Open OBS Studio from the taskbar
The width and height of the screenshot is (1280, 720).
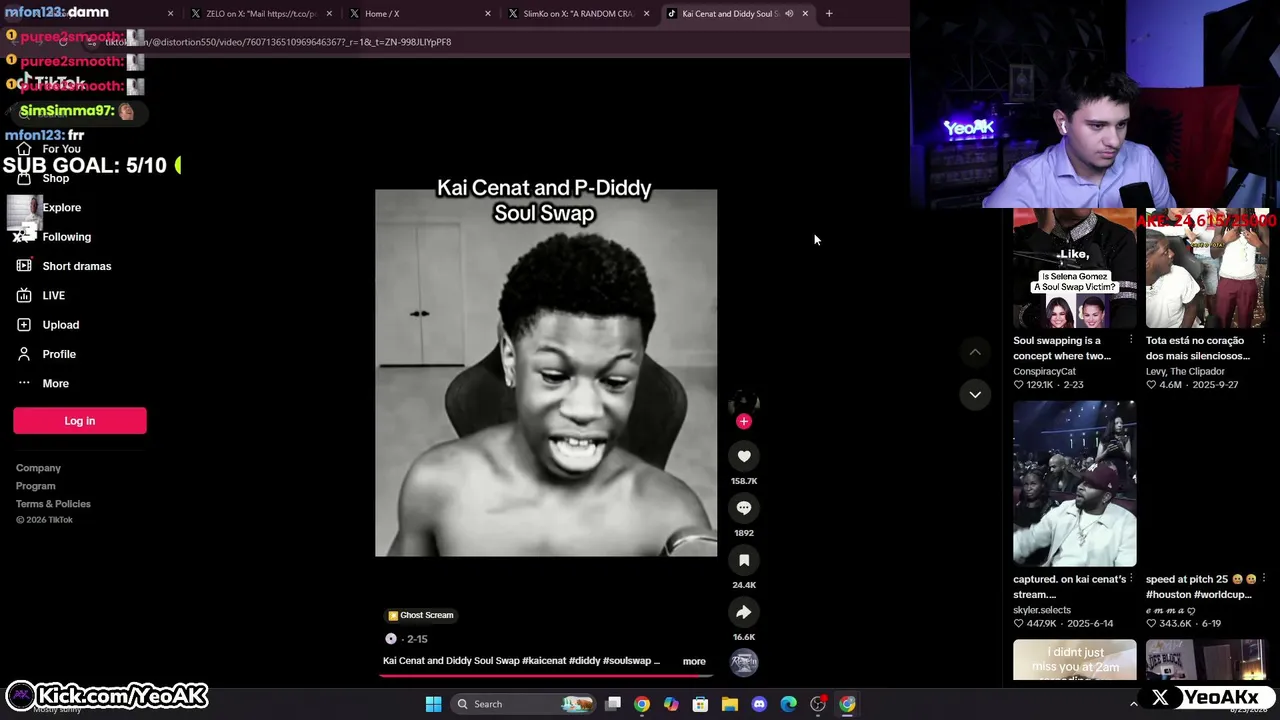(818, 704)
